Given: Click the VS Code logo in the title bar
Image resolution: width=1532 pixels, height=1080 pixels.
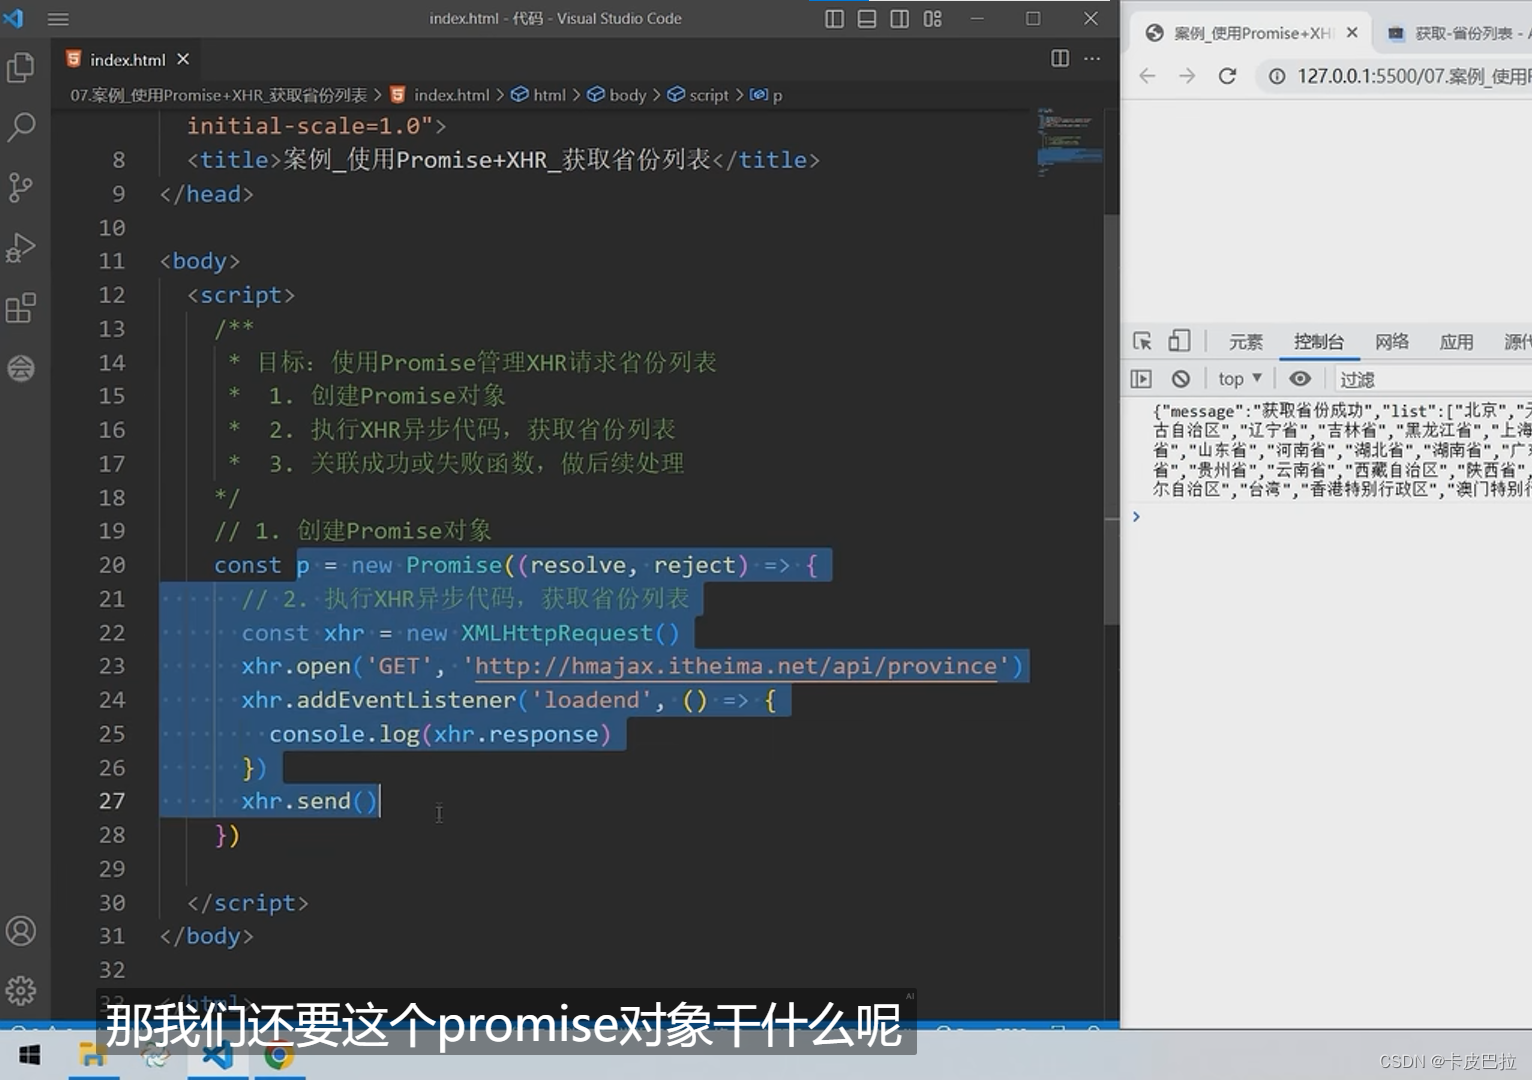Looking at the screenshot, I should [x=13, y=18].
